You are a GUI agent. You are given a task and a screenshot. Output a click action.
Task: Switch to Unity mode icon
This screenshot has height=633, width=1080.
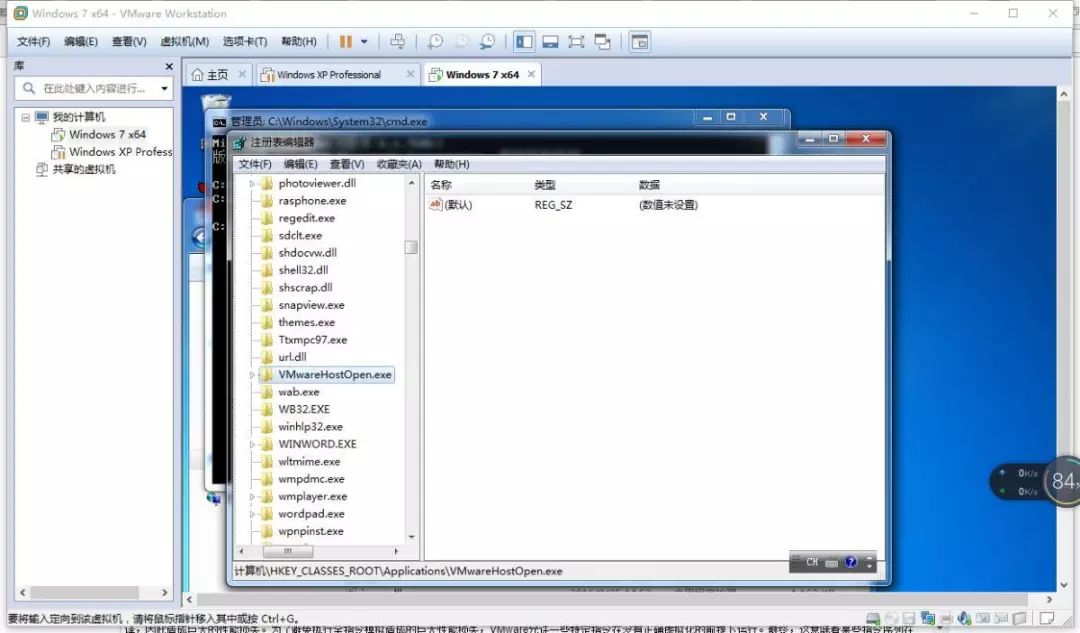pyautogui.click(x=603, y=42)
